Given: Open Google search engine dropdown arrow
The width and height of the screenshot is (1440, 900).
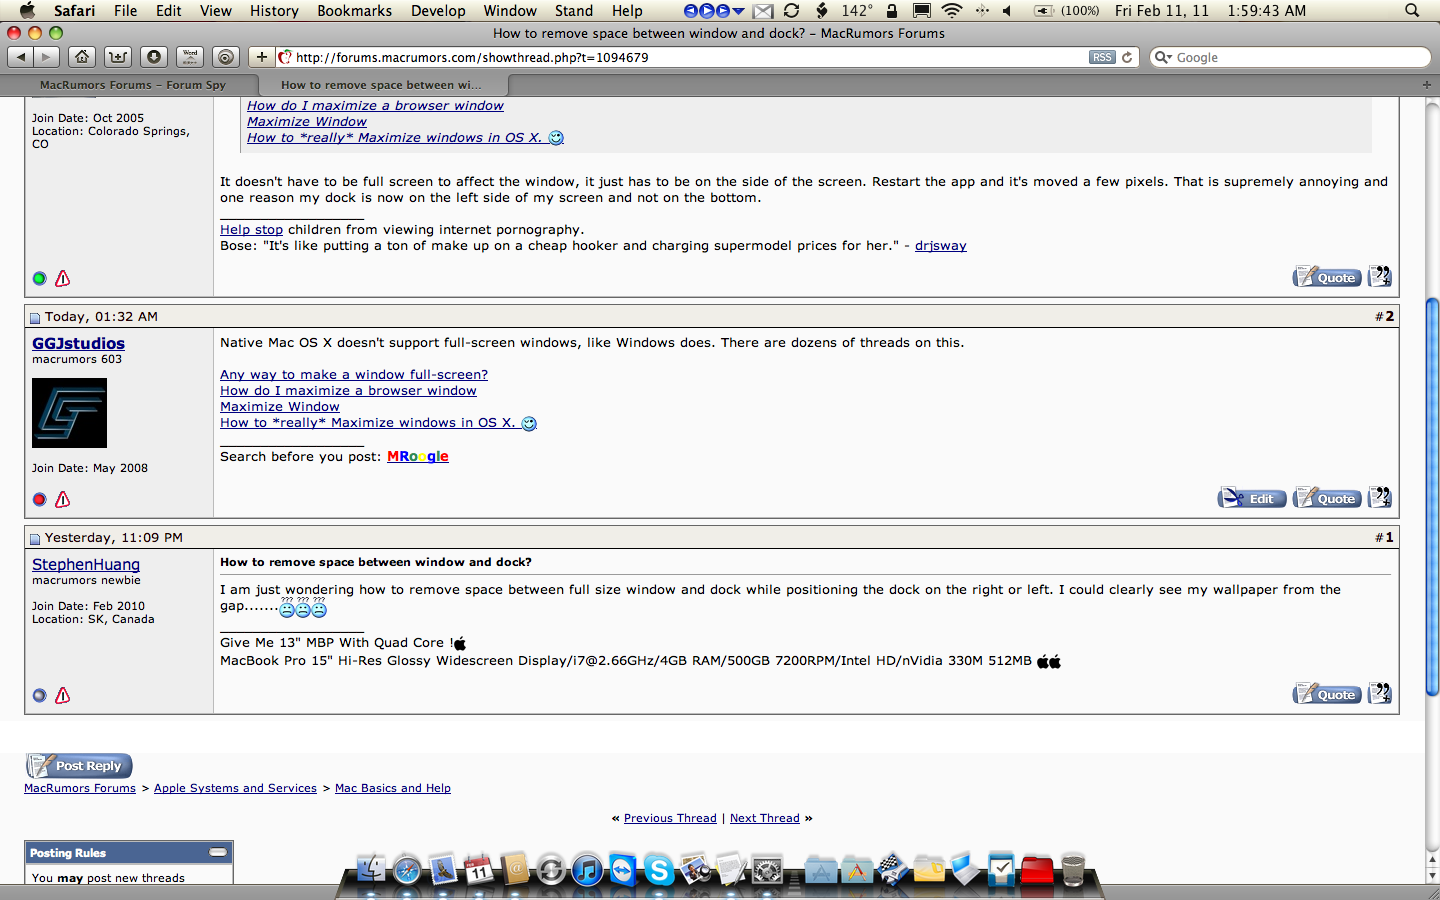Looking at the screenshot, I should click(1164, 57).
